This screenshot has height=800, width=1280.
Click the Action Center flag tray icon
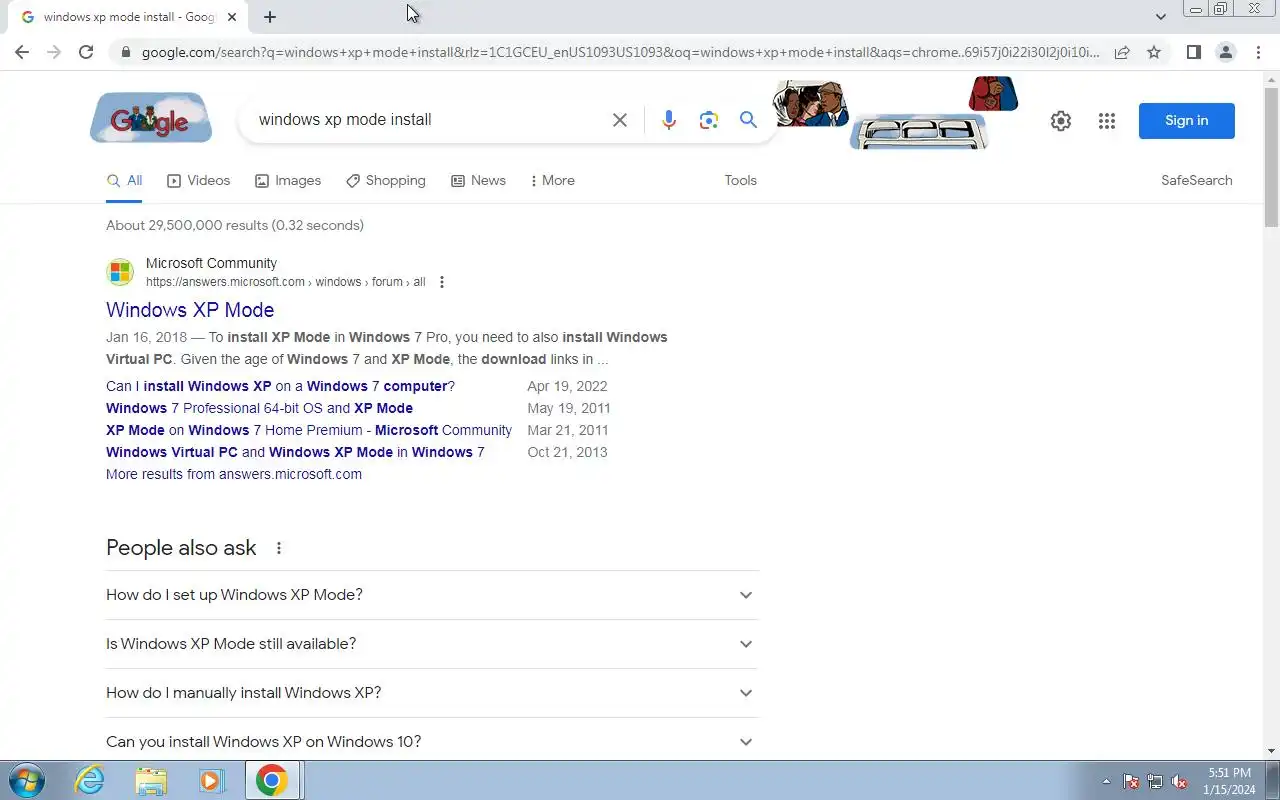click(x=1131, y=782)
